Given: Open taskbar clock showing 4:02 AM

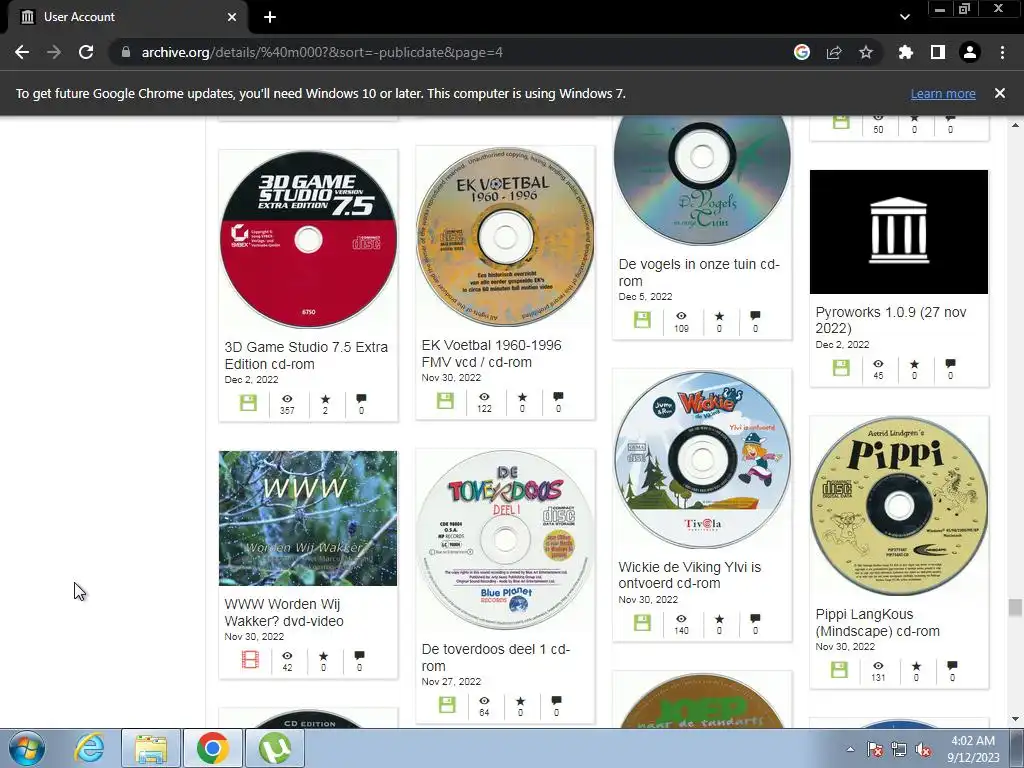Looking at the screenshot, I should click(x=973, y=748).
